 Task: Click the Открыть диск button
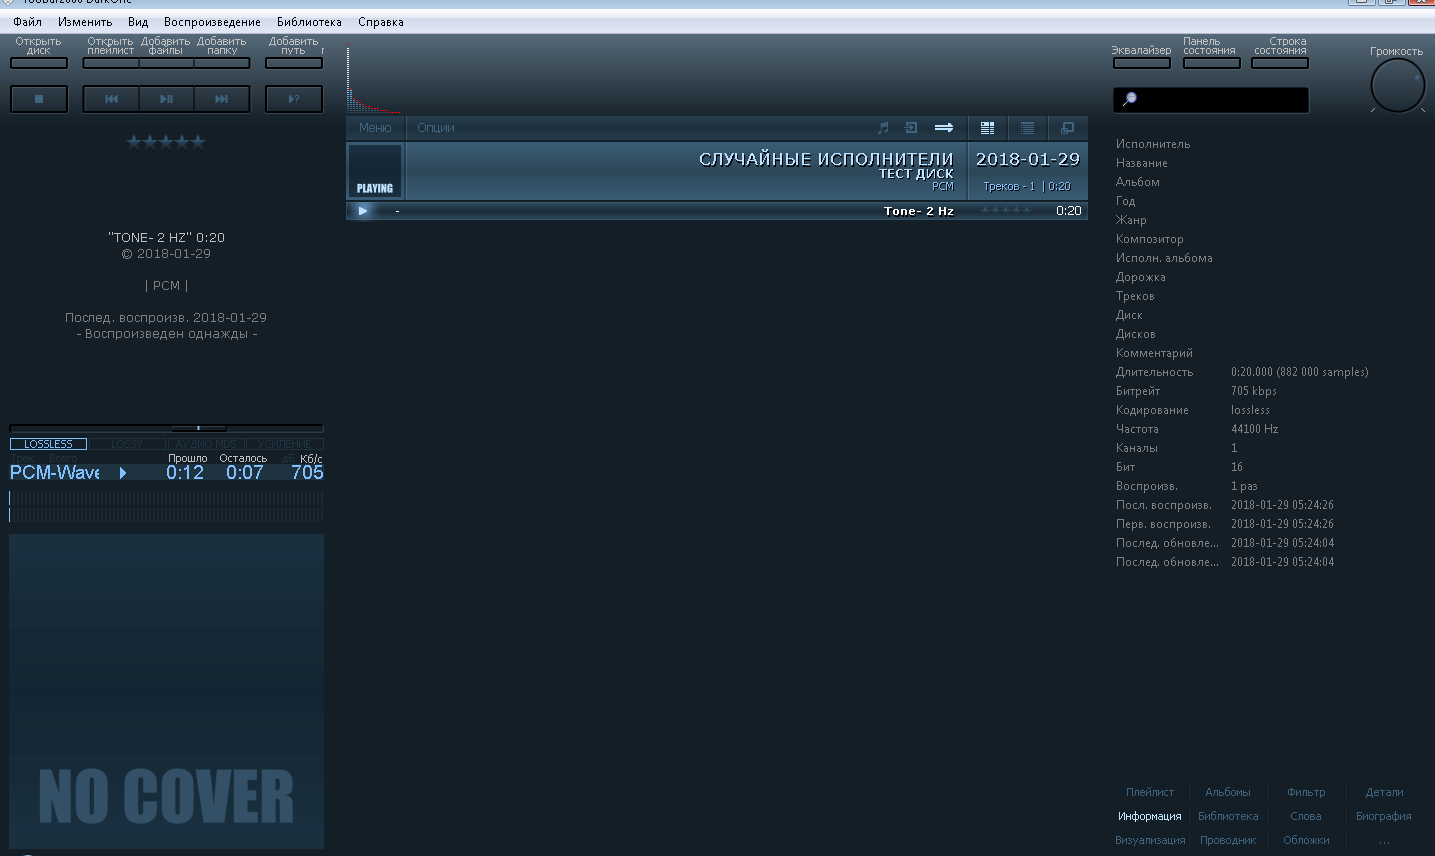39,63
